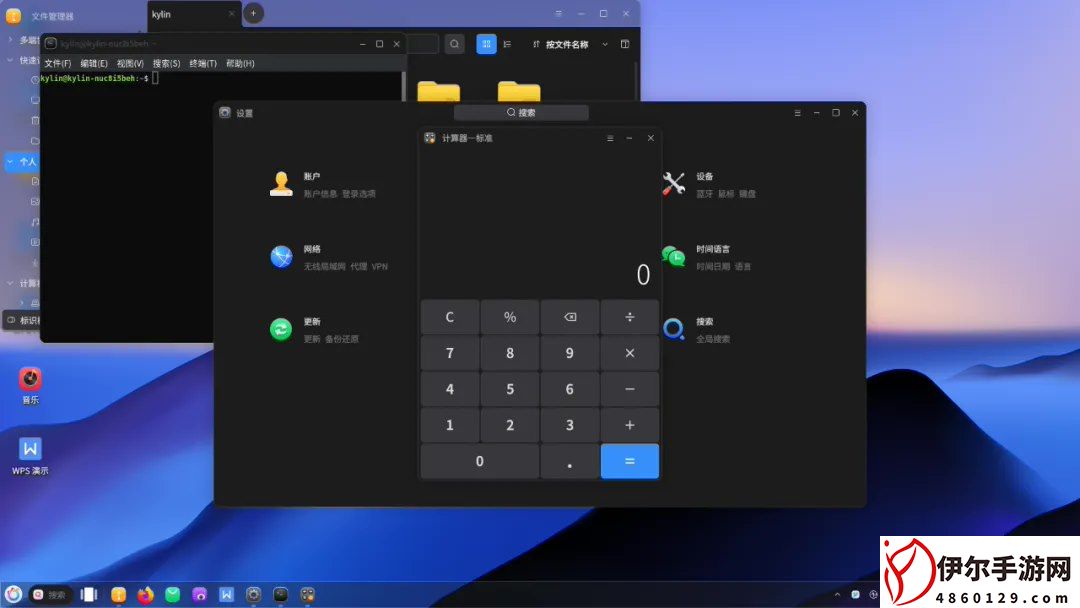Click the multiply key in the calculator
Image resolution: width=1080 pixels, height=608 pixels.
630,353
